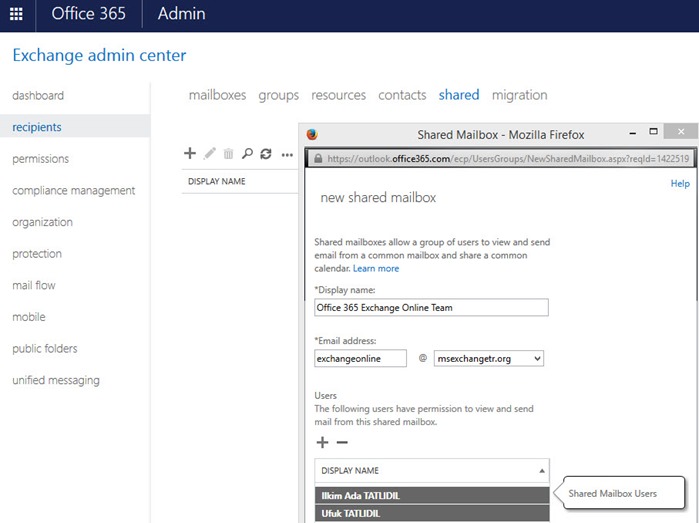Screen dimensions: 699x523
Task: Click the search magnifier icon in toolbar
Action: [247, 154]
